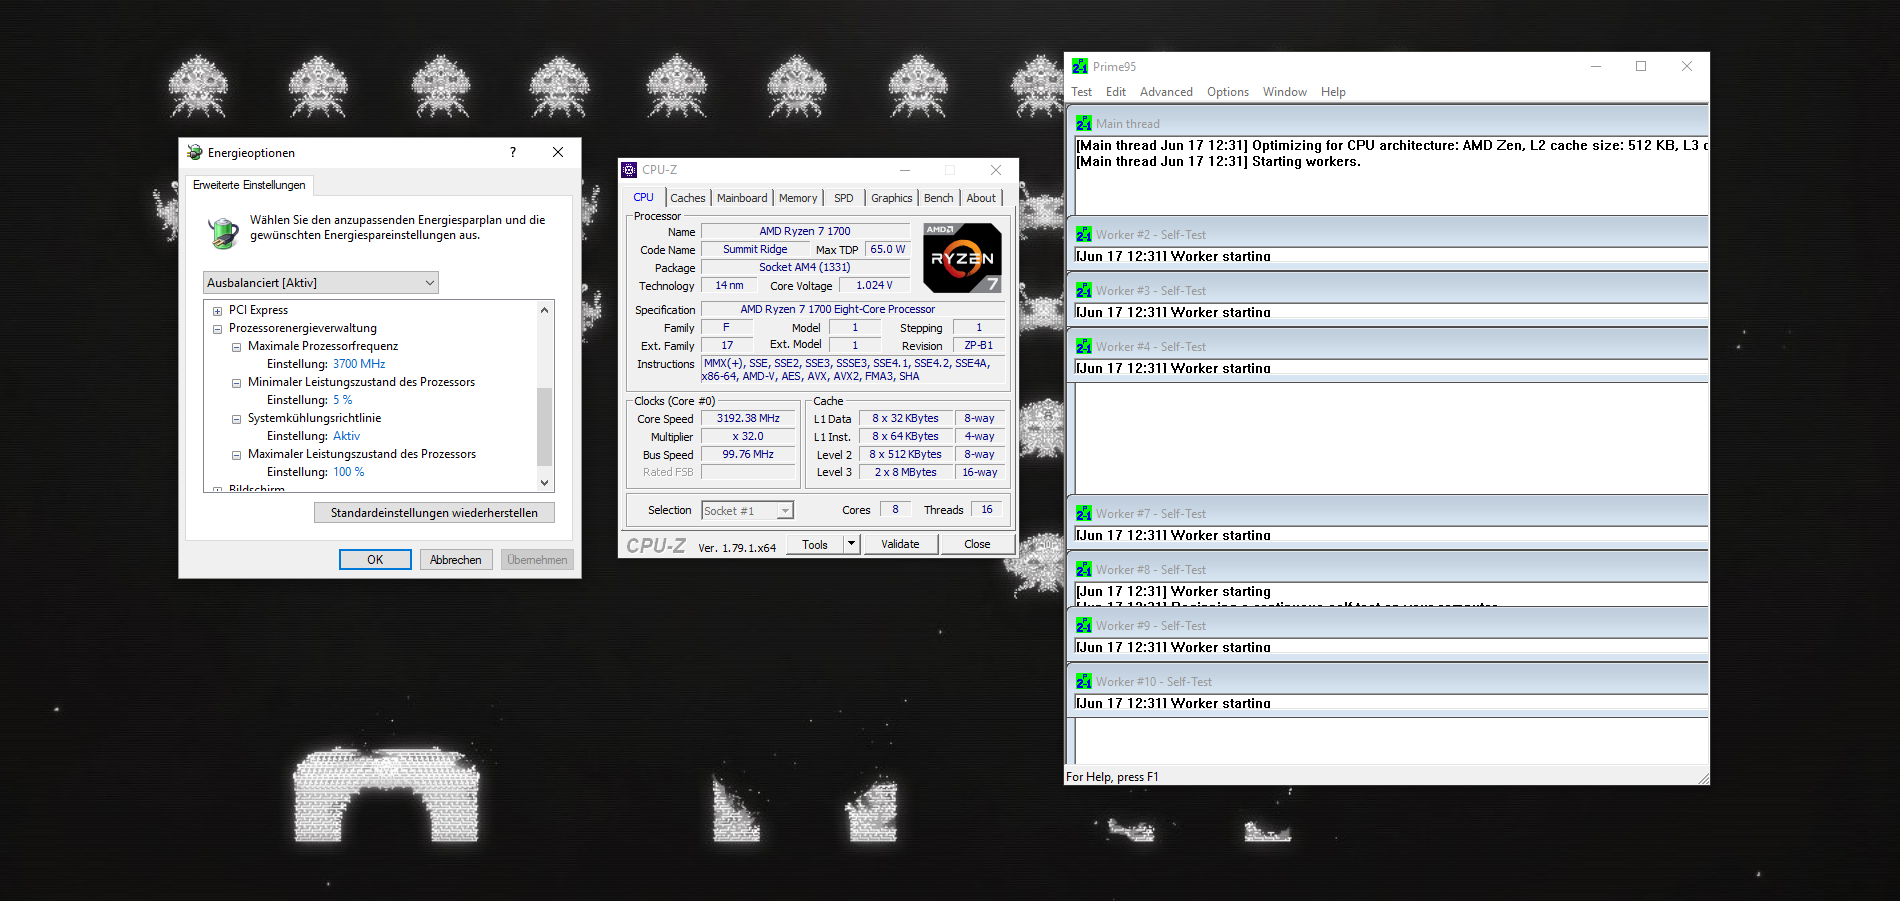Switch to the Memory tab in CPU-Z
The width and height of the screenshot is (1900, 901).
(x=798, y=198)
